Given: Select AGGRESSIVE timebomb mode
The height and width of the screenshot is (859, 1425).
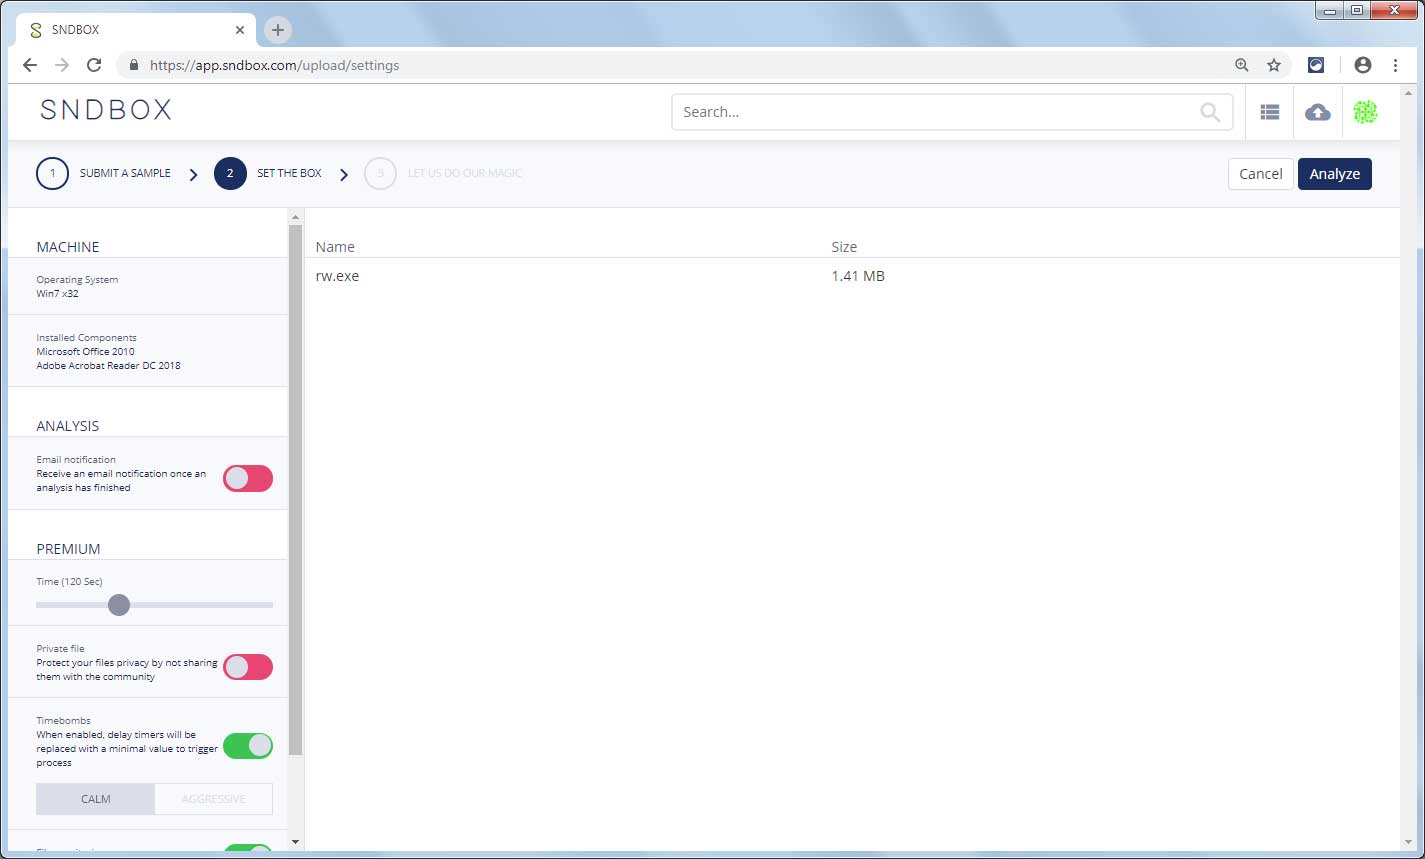Looking at the screenshot, I should click(x=213, y=799).
